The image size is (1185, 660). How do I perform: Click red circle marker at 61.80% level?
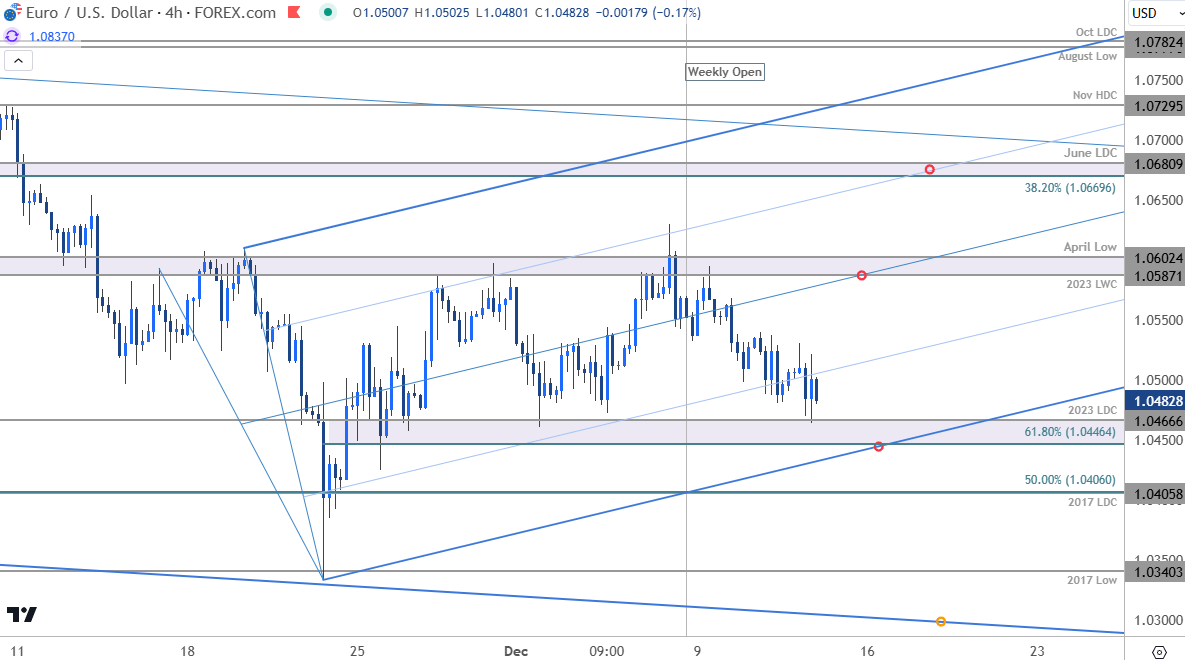coord(878,447)
